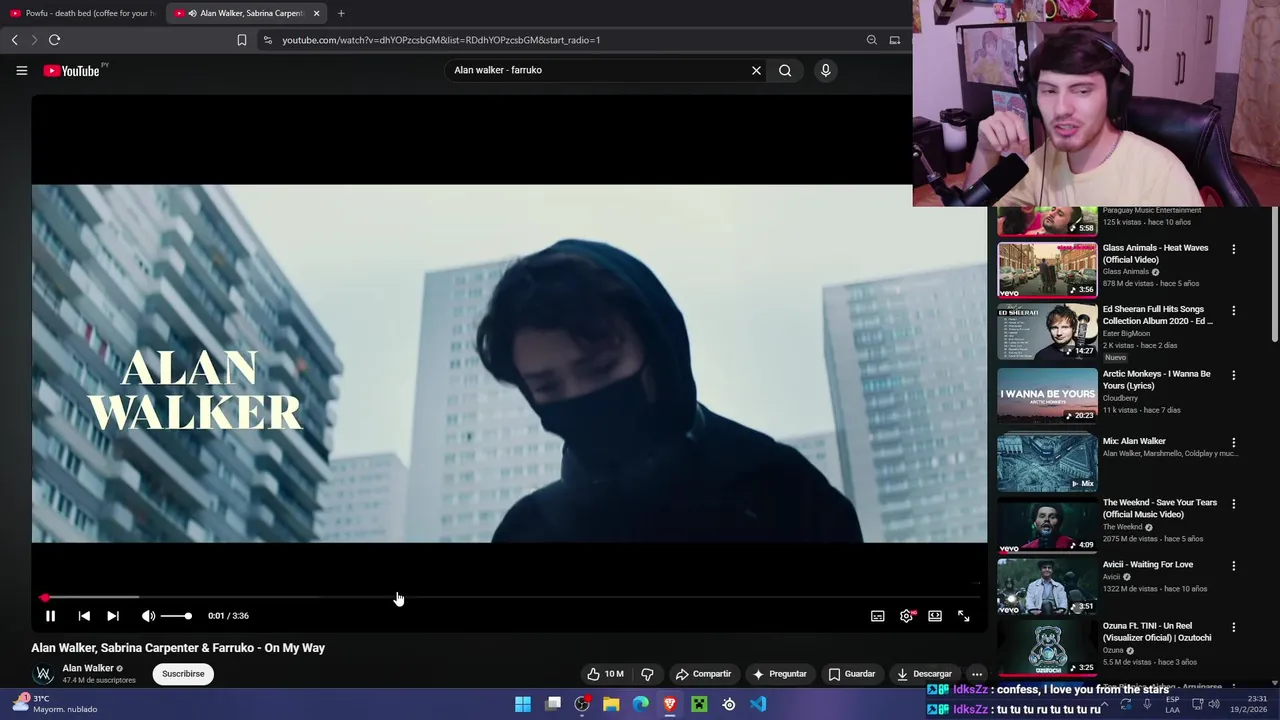Viewport: 1280px width, 720px height.
Task: Open Alan Walker channel avatar
Action: coord(43,674)
